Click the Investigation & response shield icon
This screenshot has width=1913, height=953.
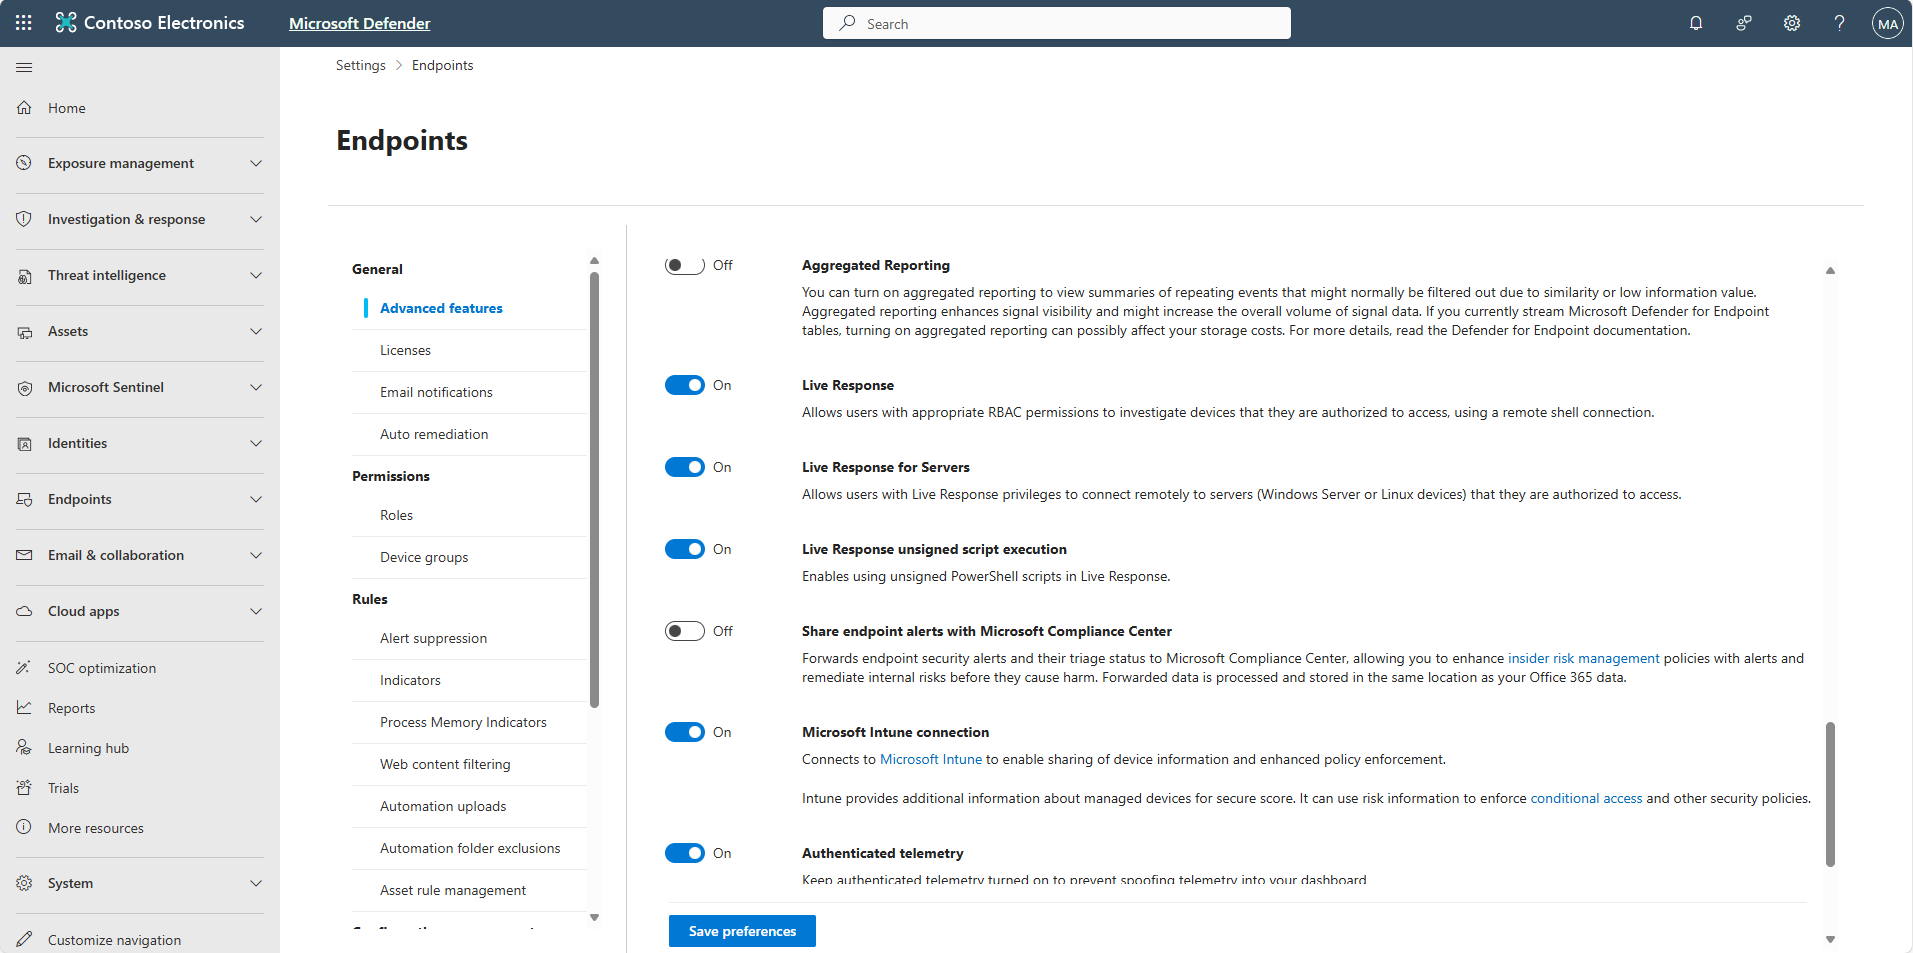[24, 219]
